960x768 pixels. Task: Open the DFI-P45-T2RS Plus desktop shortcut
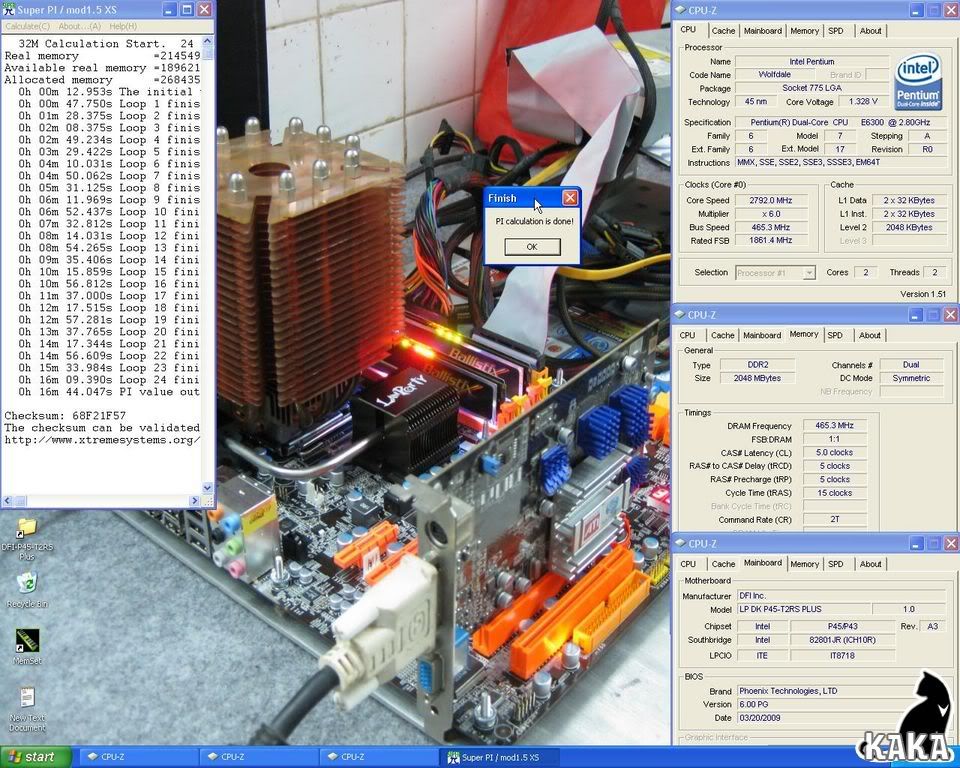point(27,539)
